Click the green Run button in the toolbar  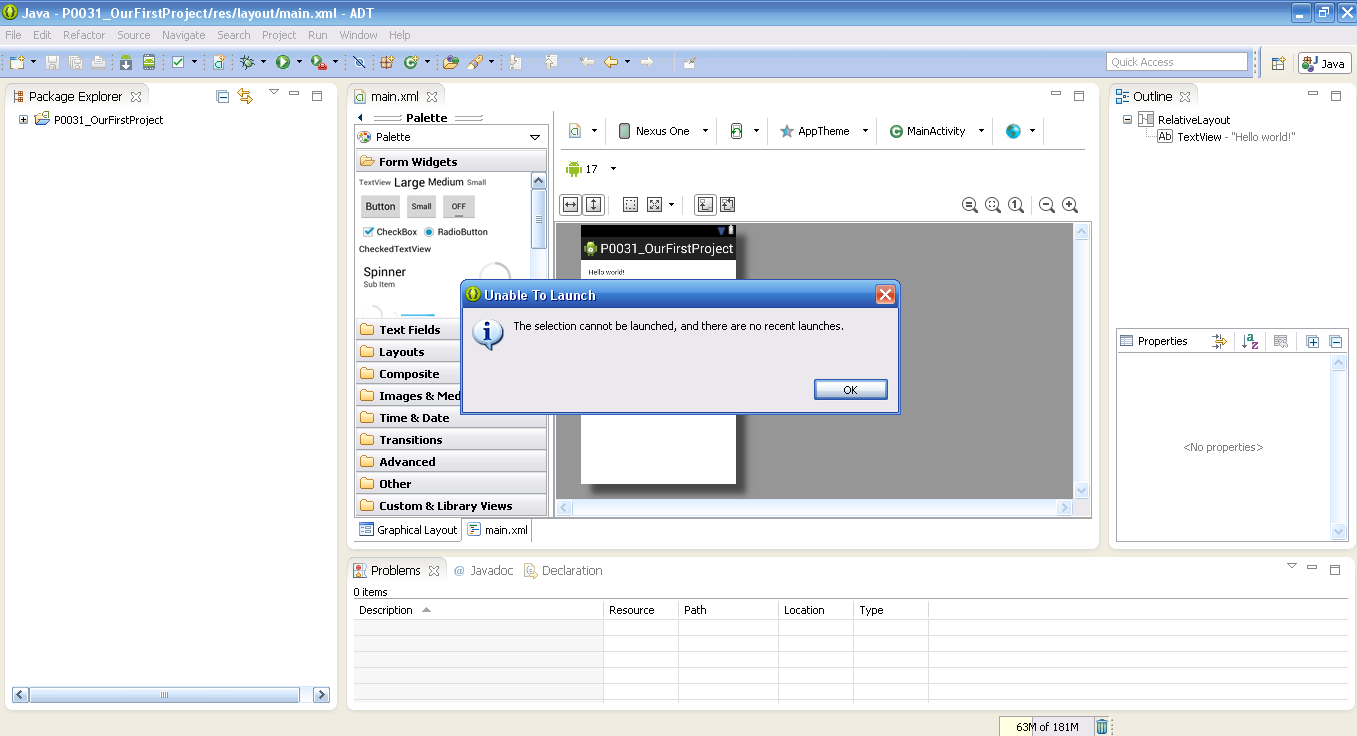tap(283, 62)
